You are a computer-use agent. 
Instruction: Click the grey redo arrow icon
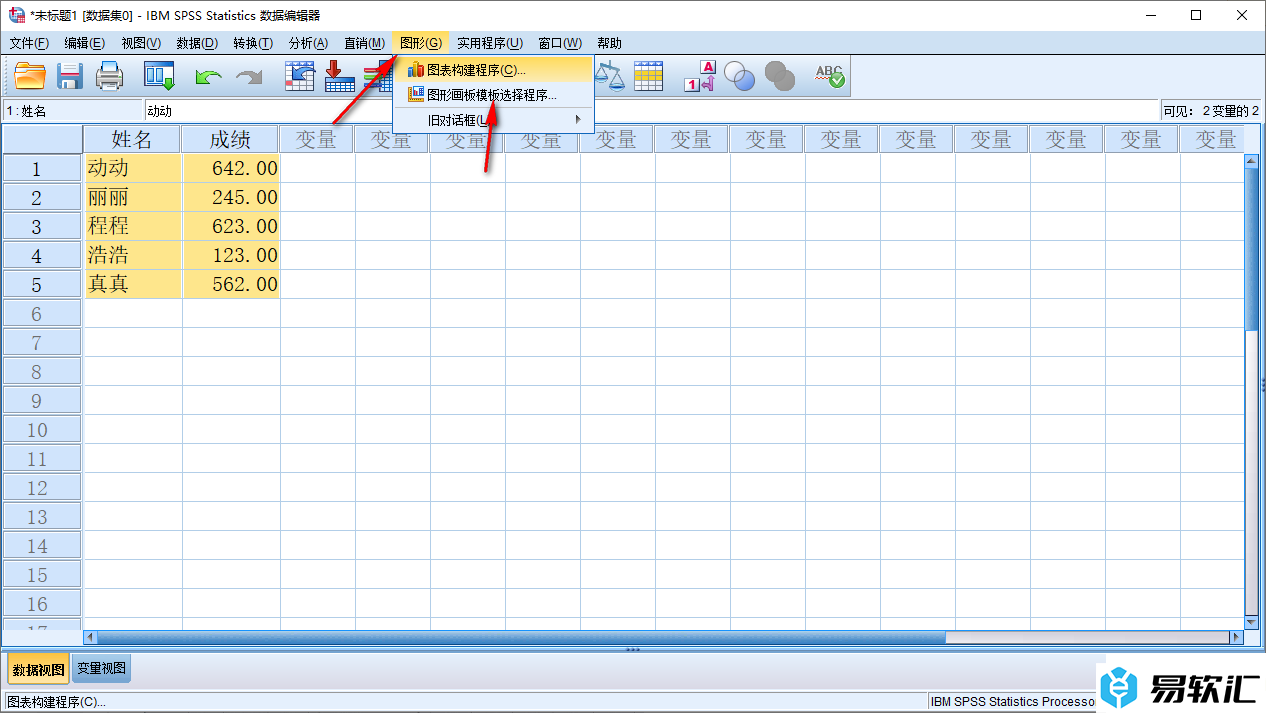coord(248,76)
